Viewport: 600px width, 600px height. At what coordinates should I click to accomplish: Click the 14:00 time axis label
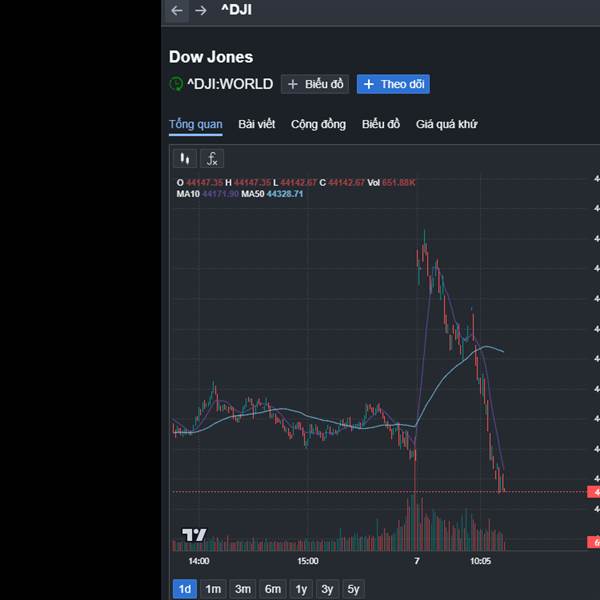click(199, 561)
